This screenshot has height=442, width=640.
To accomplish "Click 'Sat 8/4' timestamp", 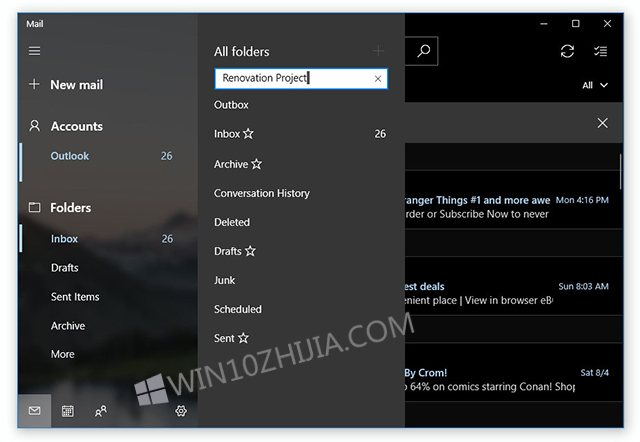I will (594, 373).
